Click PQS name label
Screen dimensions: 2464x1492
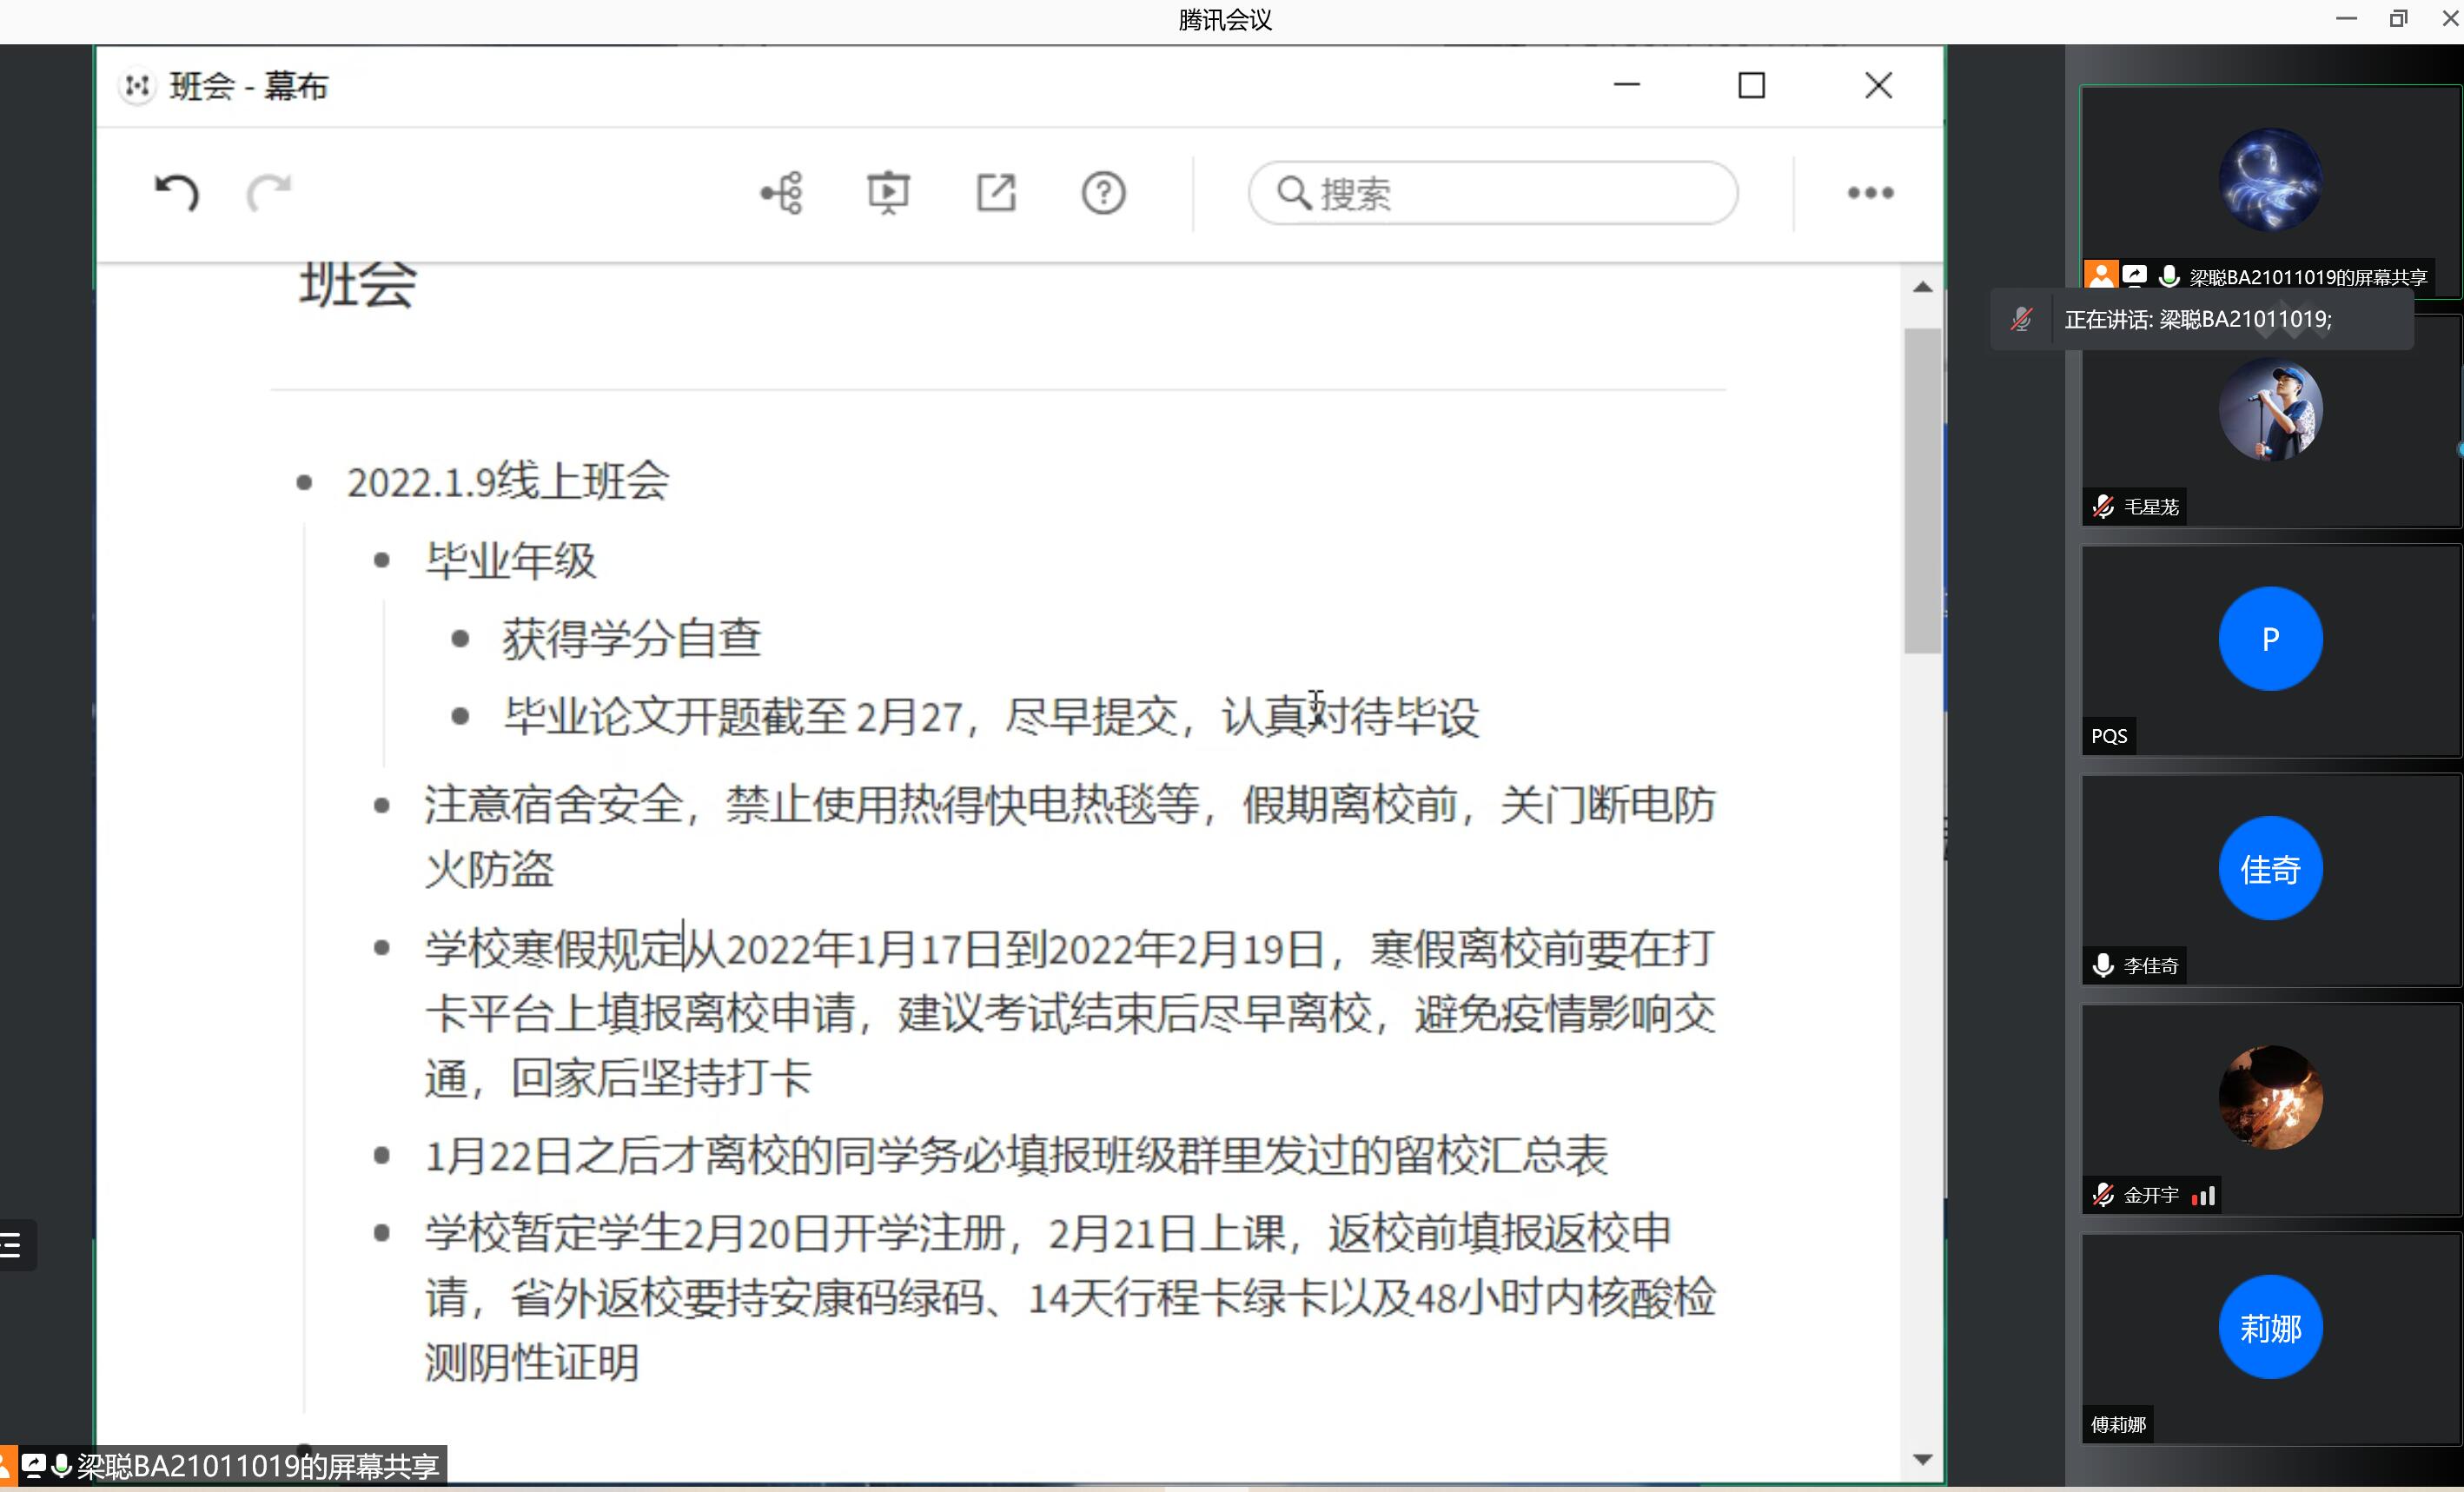2109,737
